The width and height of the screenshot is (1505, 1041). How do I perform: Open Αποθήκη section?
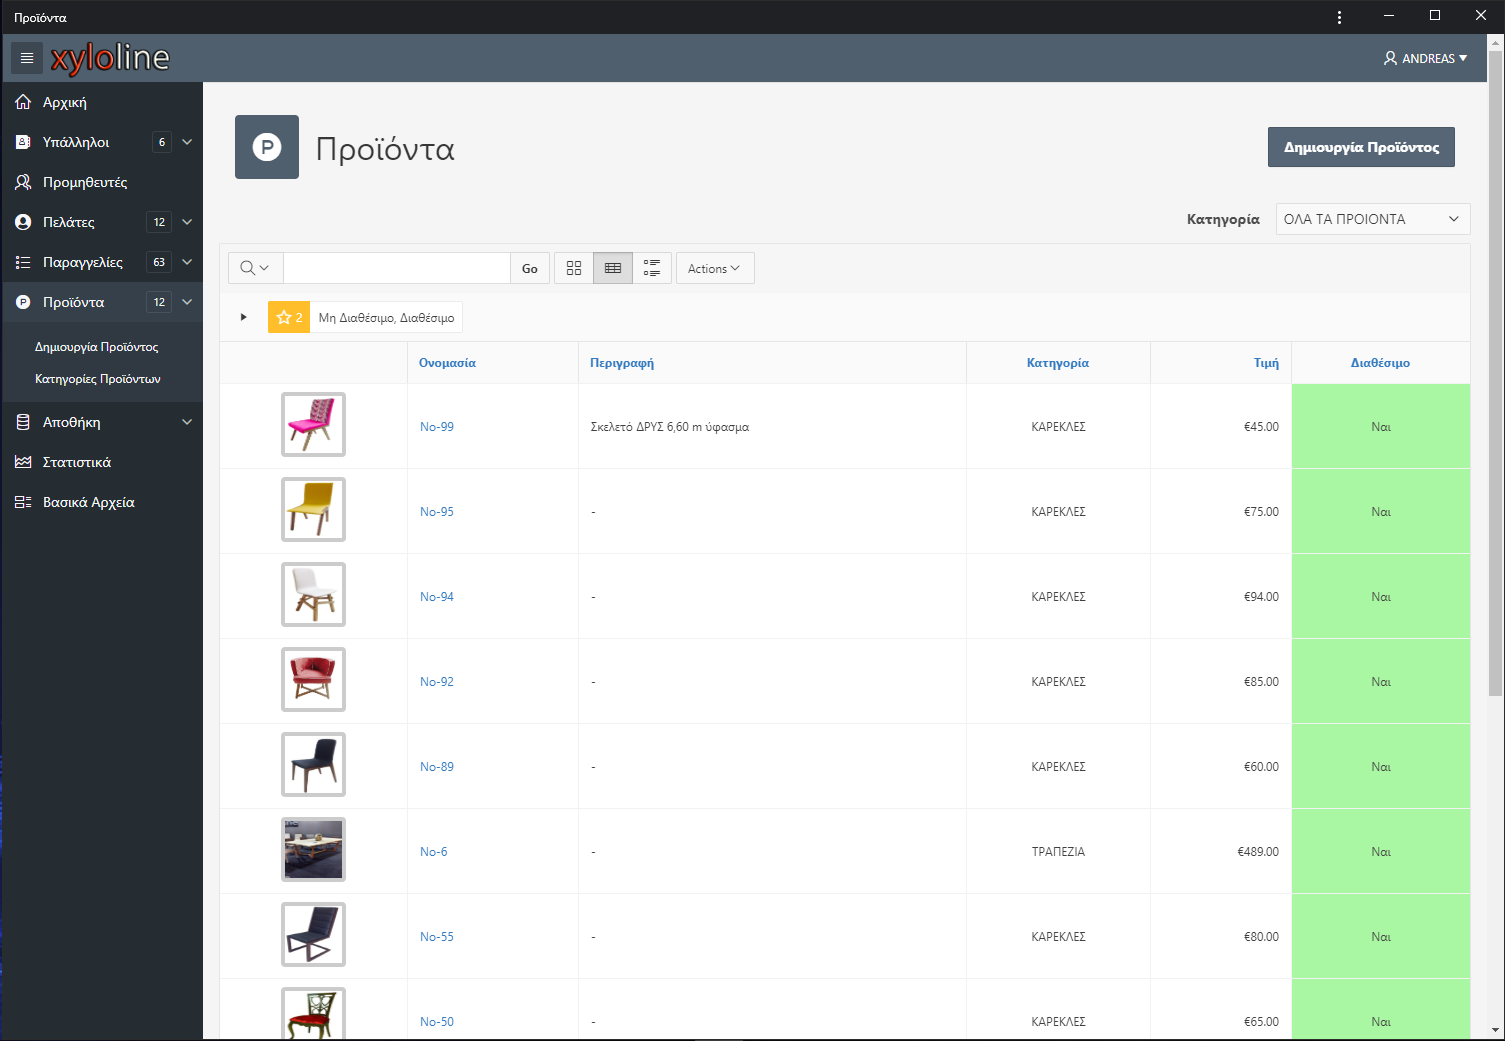71,422
